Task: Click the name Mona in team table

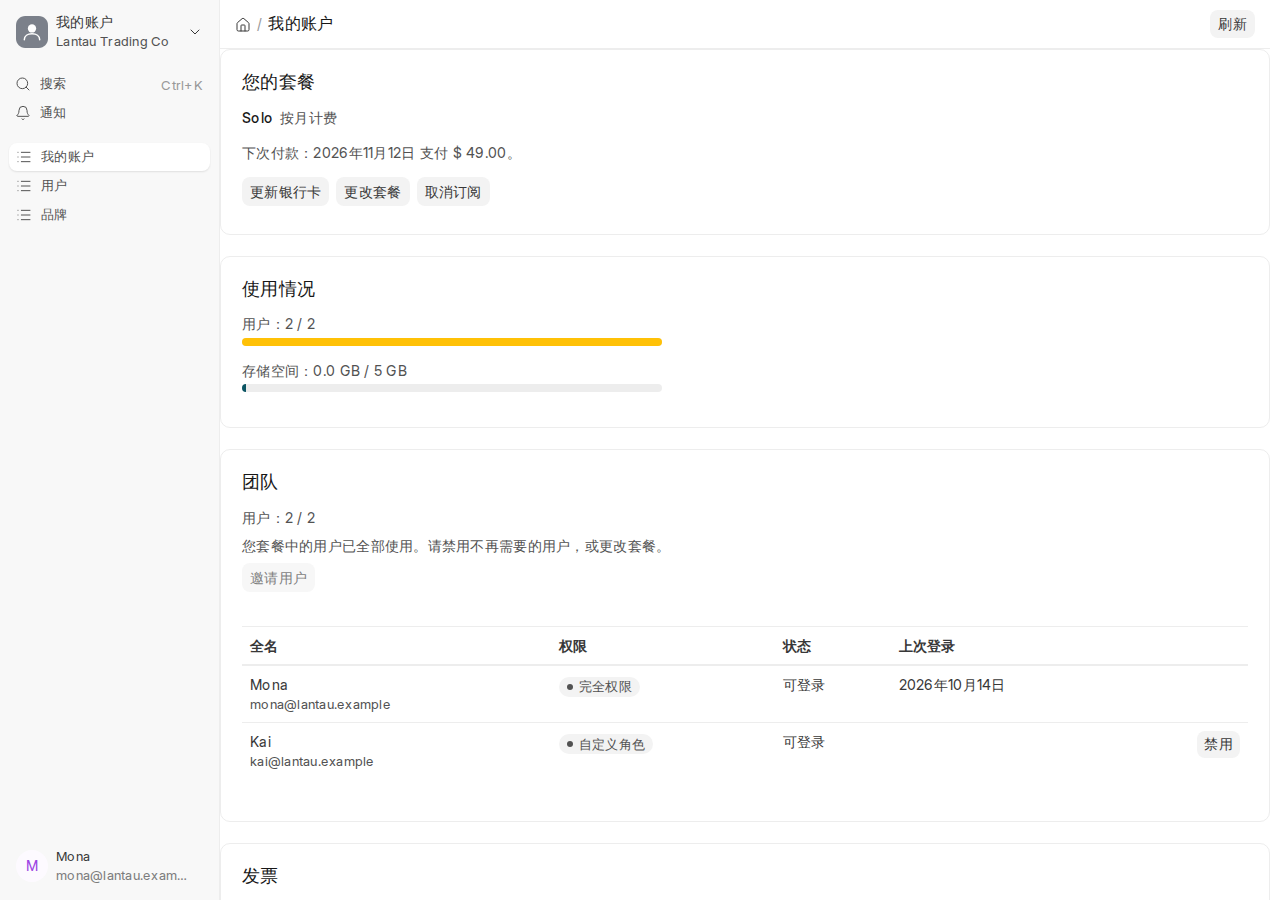Action: (269, 685)
